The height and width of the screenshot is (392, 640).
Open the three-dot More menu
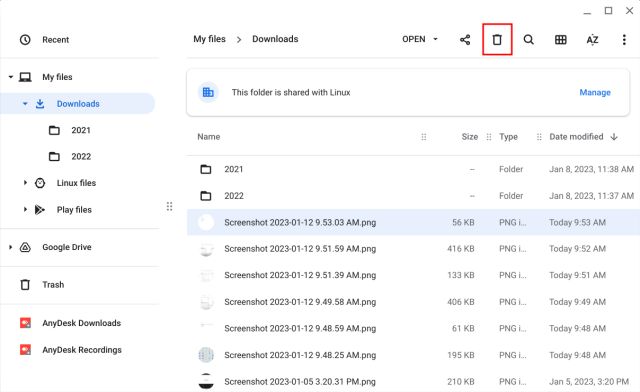pos(624,40)
